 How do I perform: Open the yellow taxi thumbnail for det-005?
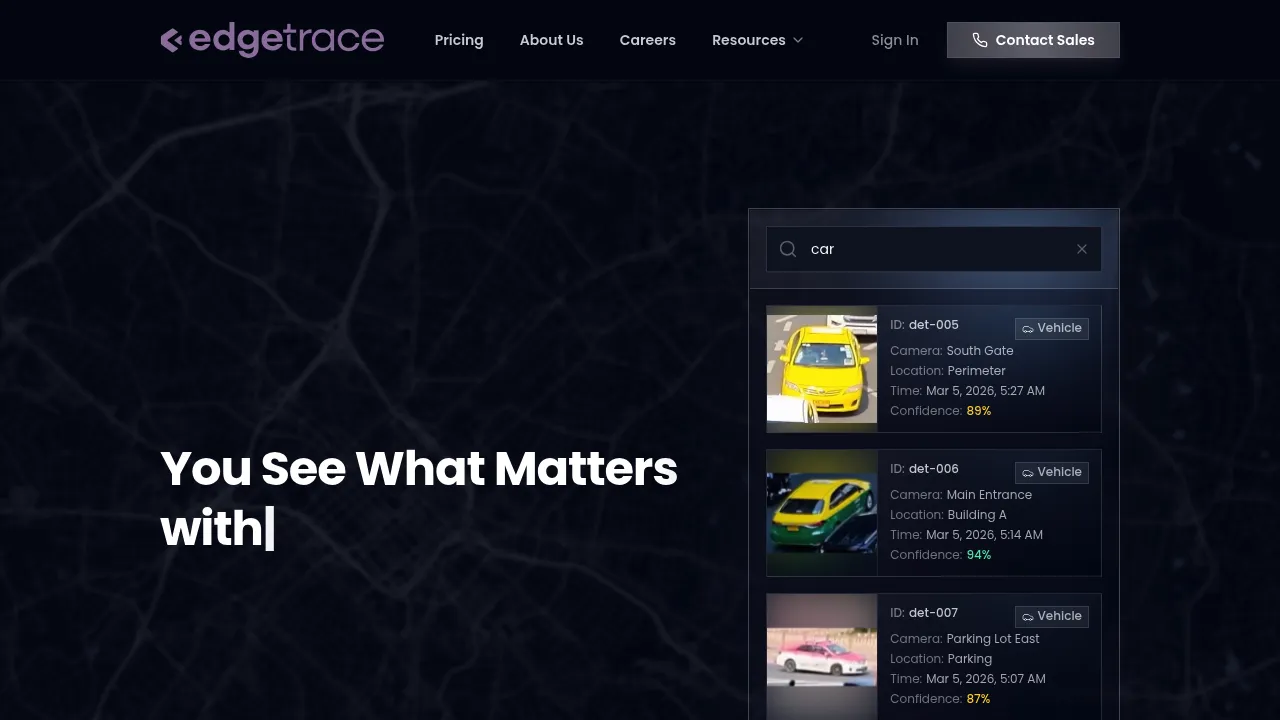[822, 369]
